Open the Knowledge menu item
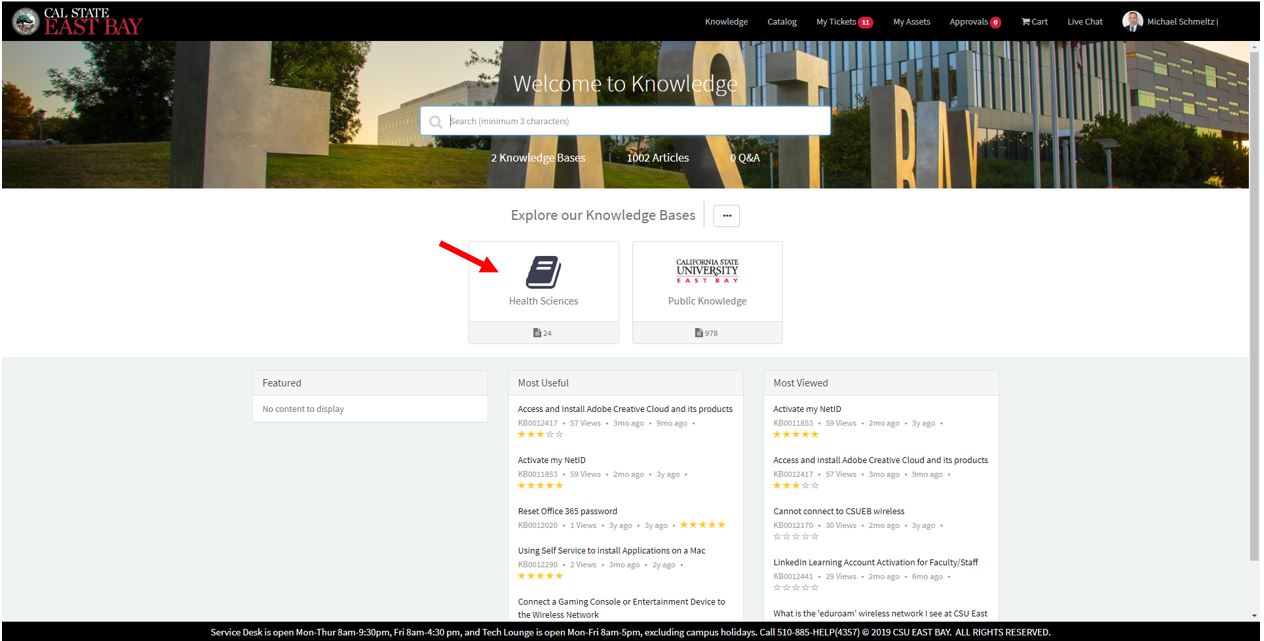The image size is (1264, 641). pyautogui.click(x=726, y=22)
